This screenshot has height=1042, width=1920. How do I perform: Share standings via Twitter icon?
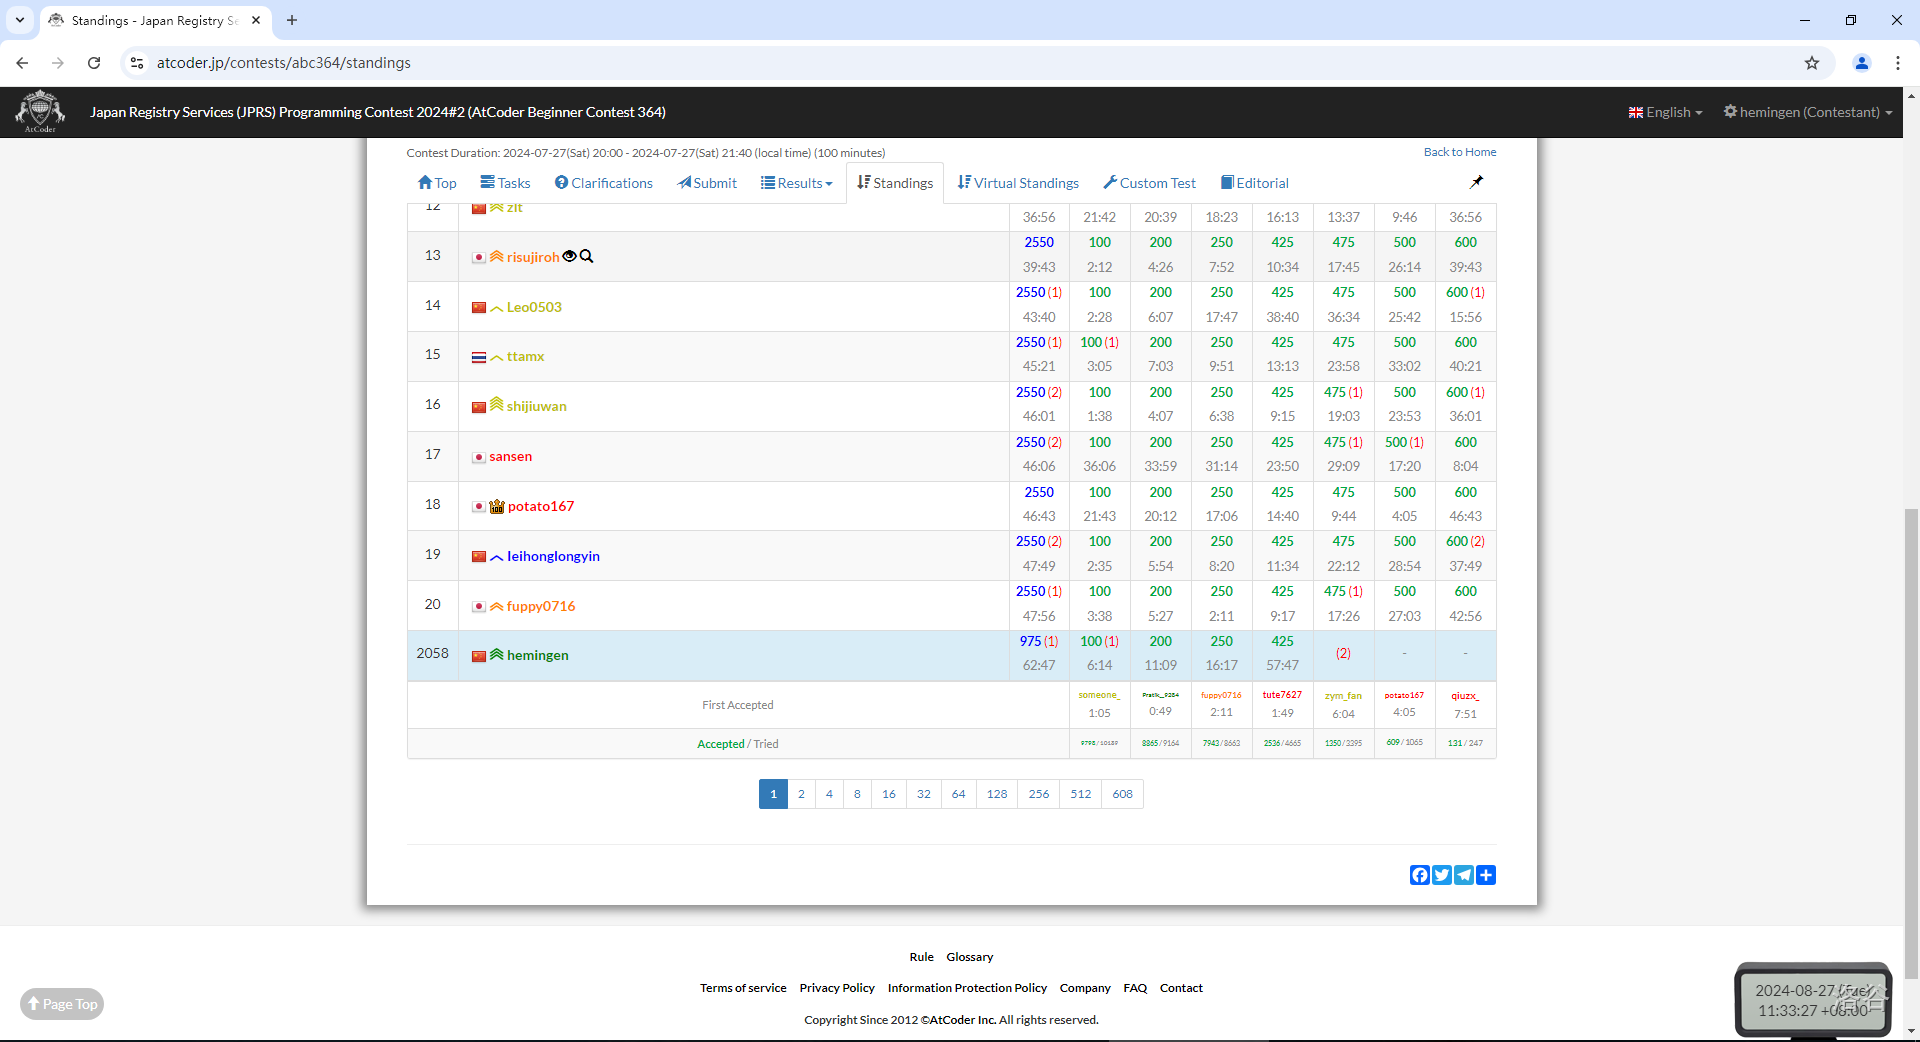click(x=1441, y=875)
